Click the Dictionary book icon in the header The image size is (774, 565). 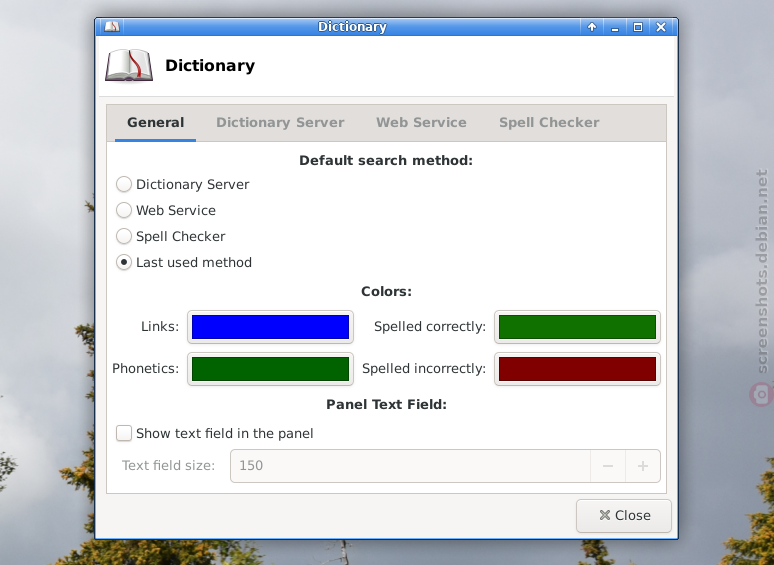(129, 66)
